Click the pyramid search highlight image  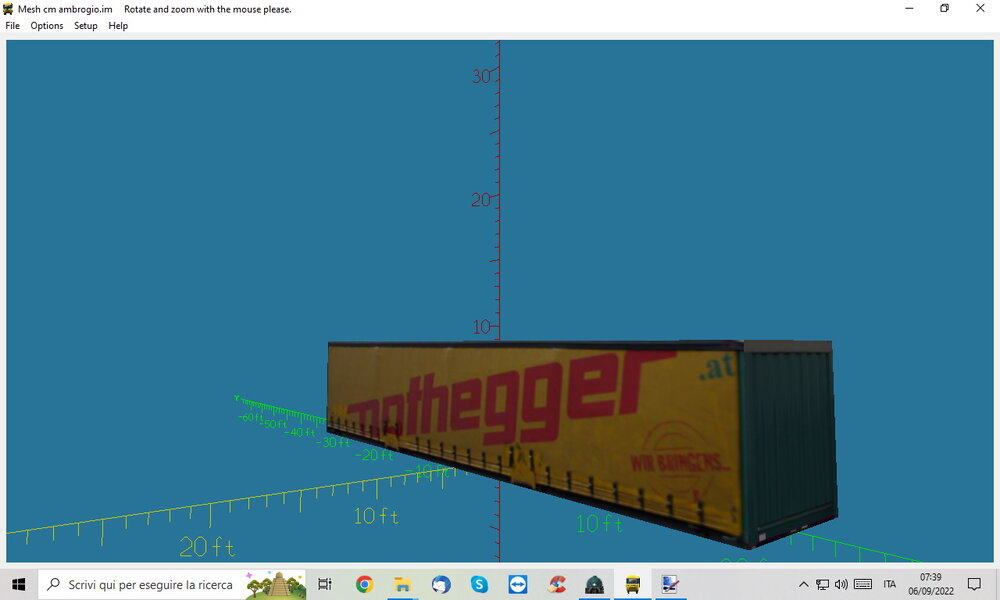[276, 584]
